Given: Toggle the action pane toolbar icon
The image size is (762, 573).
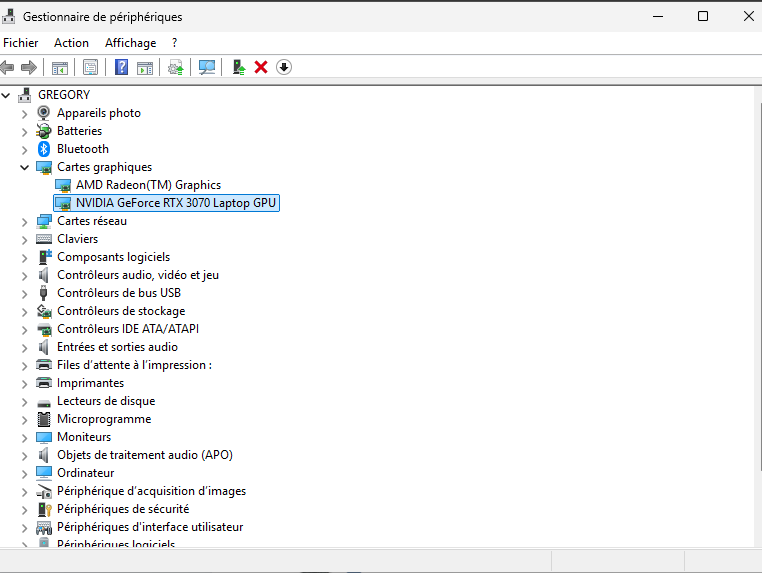Looking at the screenshot, I should tap(145, 67).
